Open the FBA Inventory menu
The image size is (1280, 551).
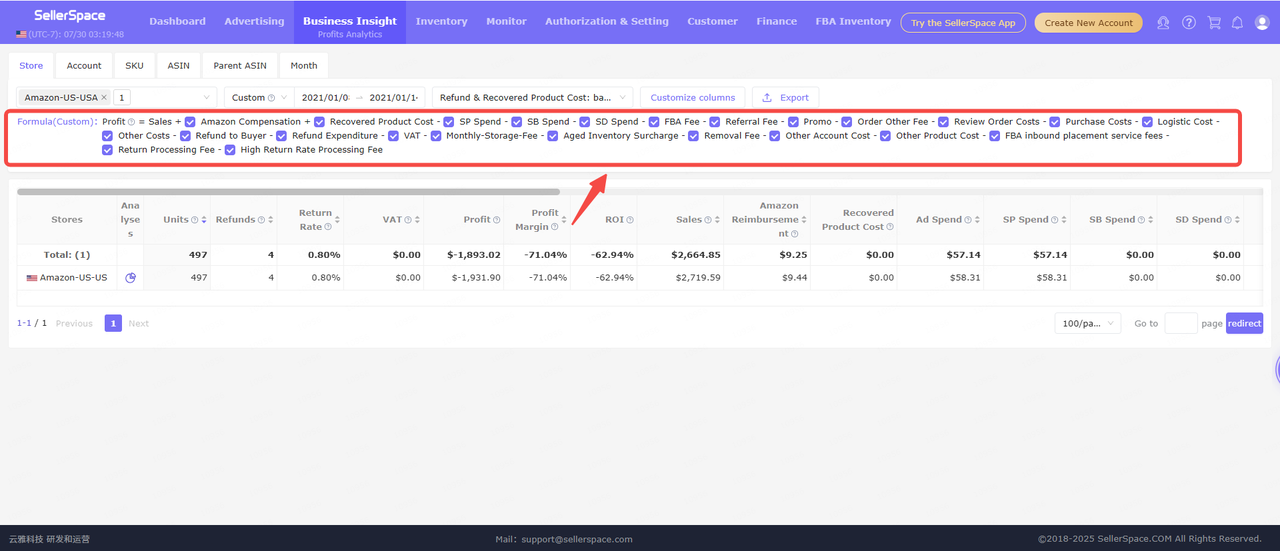coord(852,21)
